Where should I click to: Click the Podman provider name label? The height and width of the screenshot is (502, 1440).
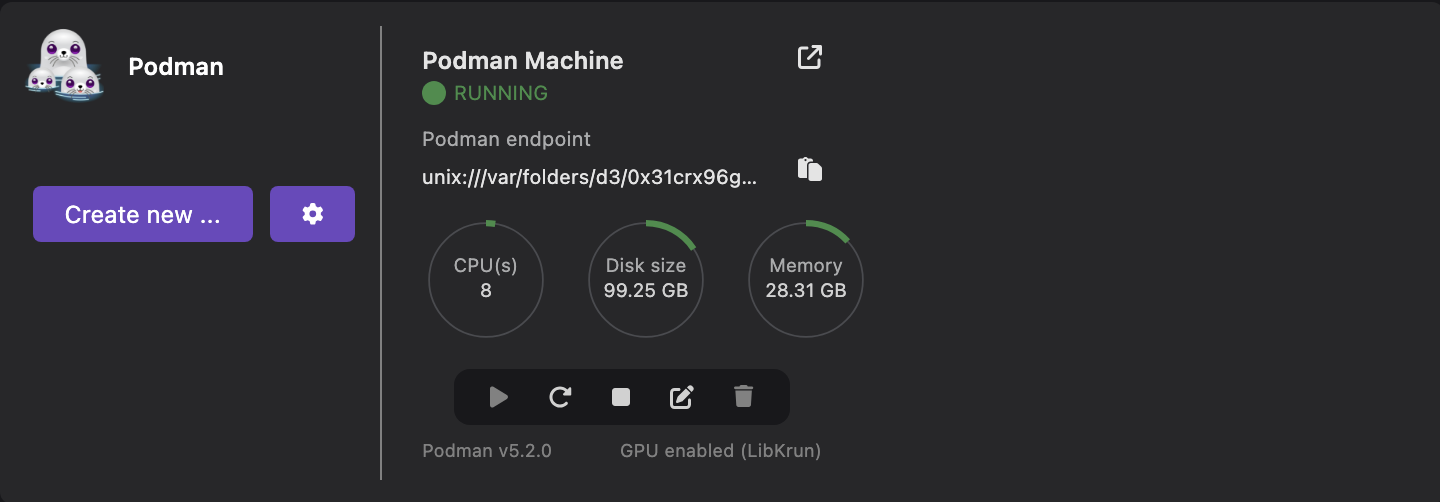[176, 67]
